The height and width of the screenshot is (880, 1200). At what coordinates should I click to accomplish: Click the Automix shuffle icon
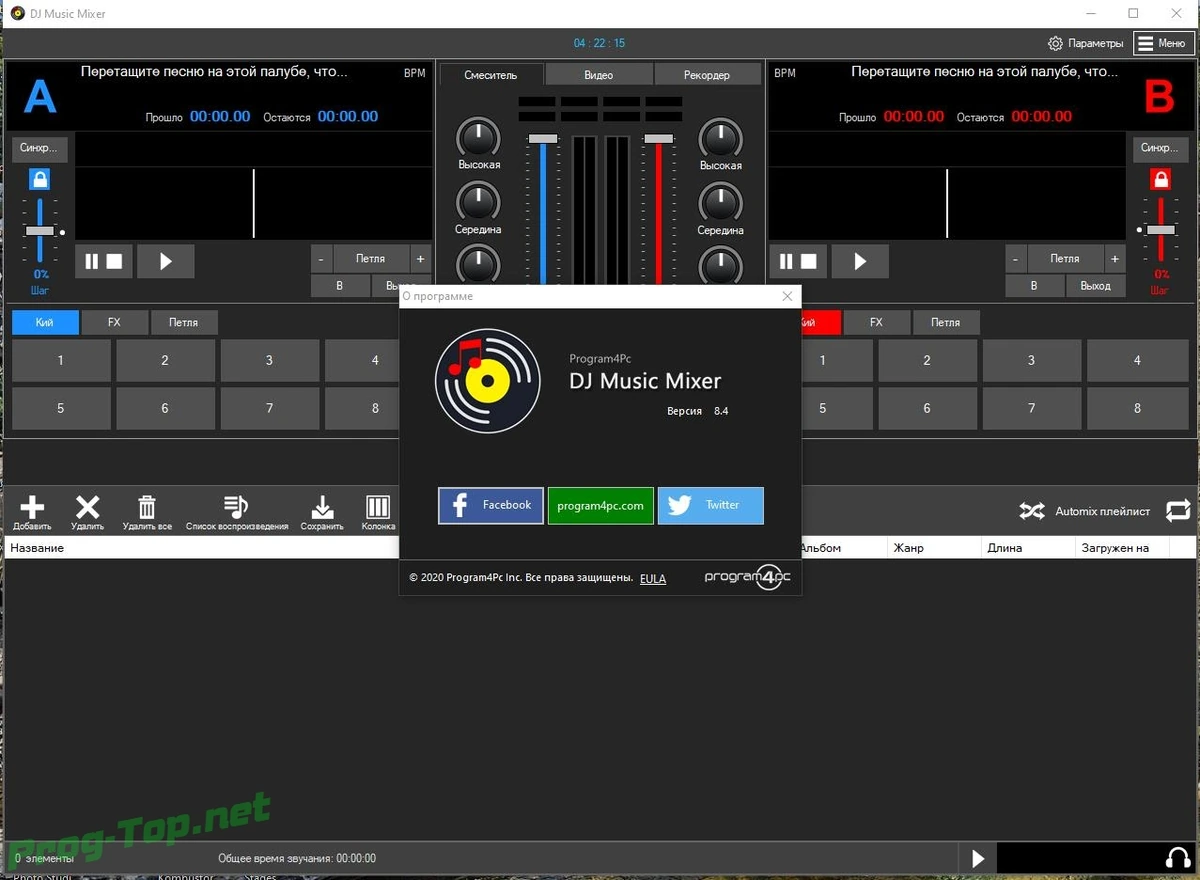coord(1032,511)
